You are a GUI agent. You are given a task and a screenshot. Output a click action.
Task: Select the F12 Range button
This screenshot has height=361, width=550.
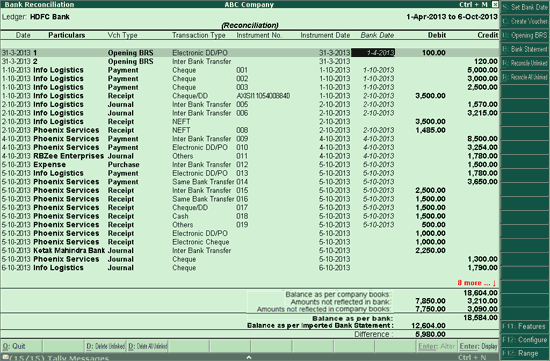[525, 353]
